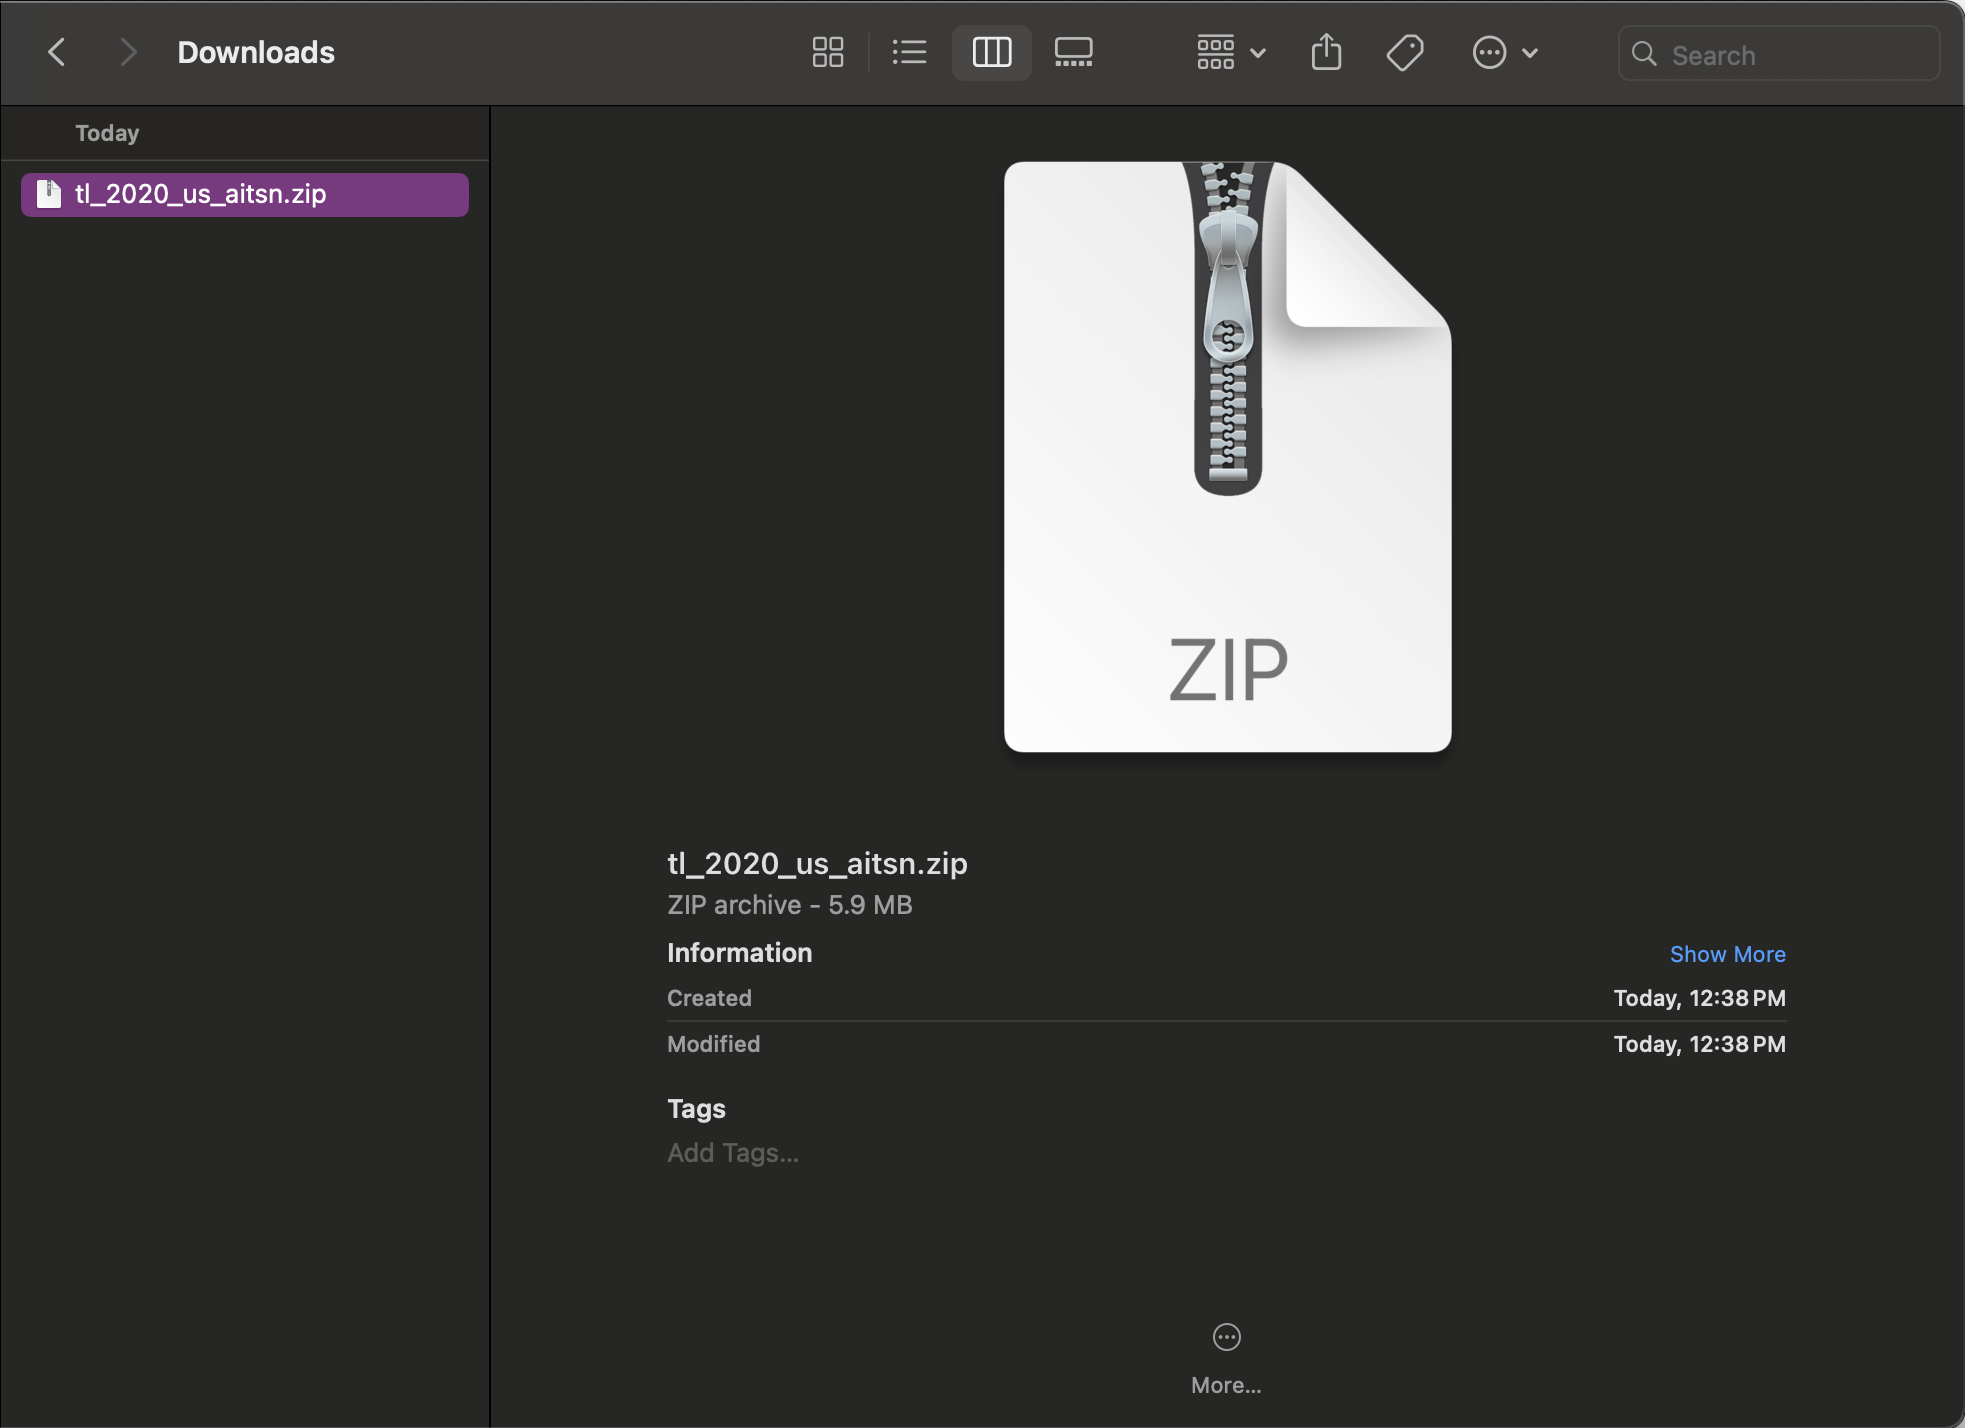Select tl_2020_us_aitsn.zip in file list
This screenshot has height=1428, width=1965.
point(245,194)
